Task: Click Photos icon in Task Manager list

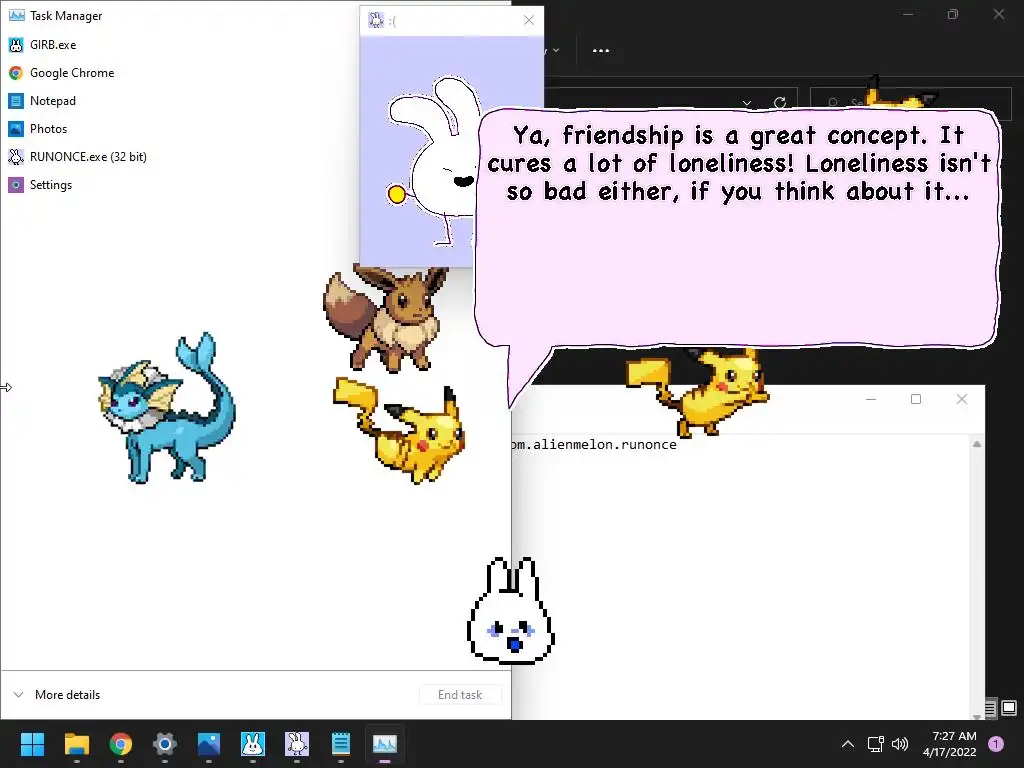Action: click(x=16, y=129)
